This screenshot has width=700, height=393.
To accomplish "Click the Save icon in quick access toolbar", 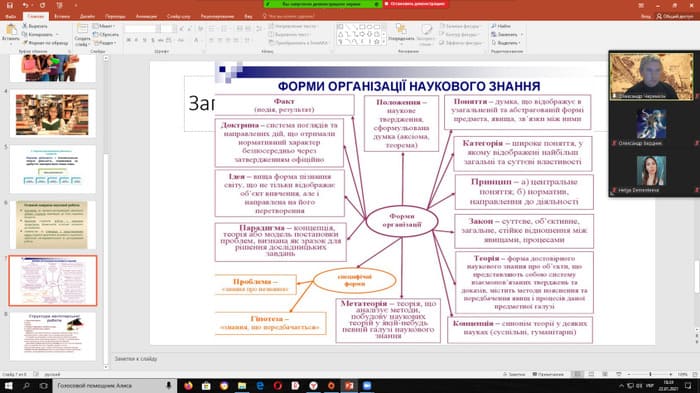I will 9,5.
